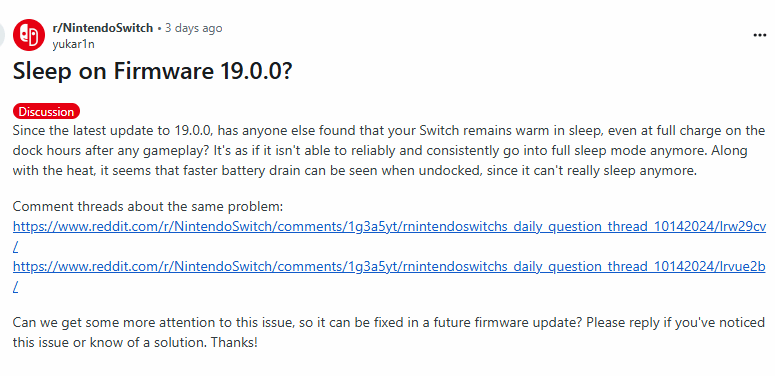Open the comment thread link ending lrvue2b

tap(389, 267)
